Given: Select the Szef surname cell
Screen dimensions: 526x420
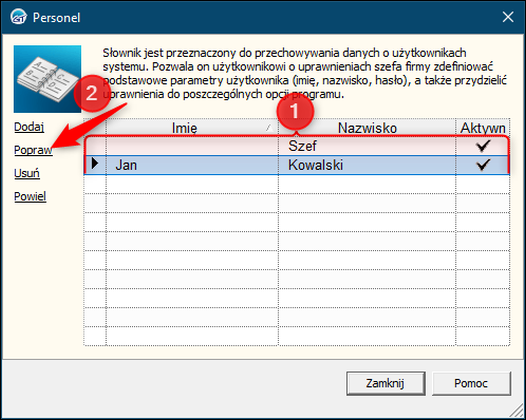Looking at the screenshot, I should pos(367,146).
